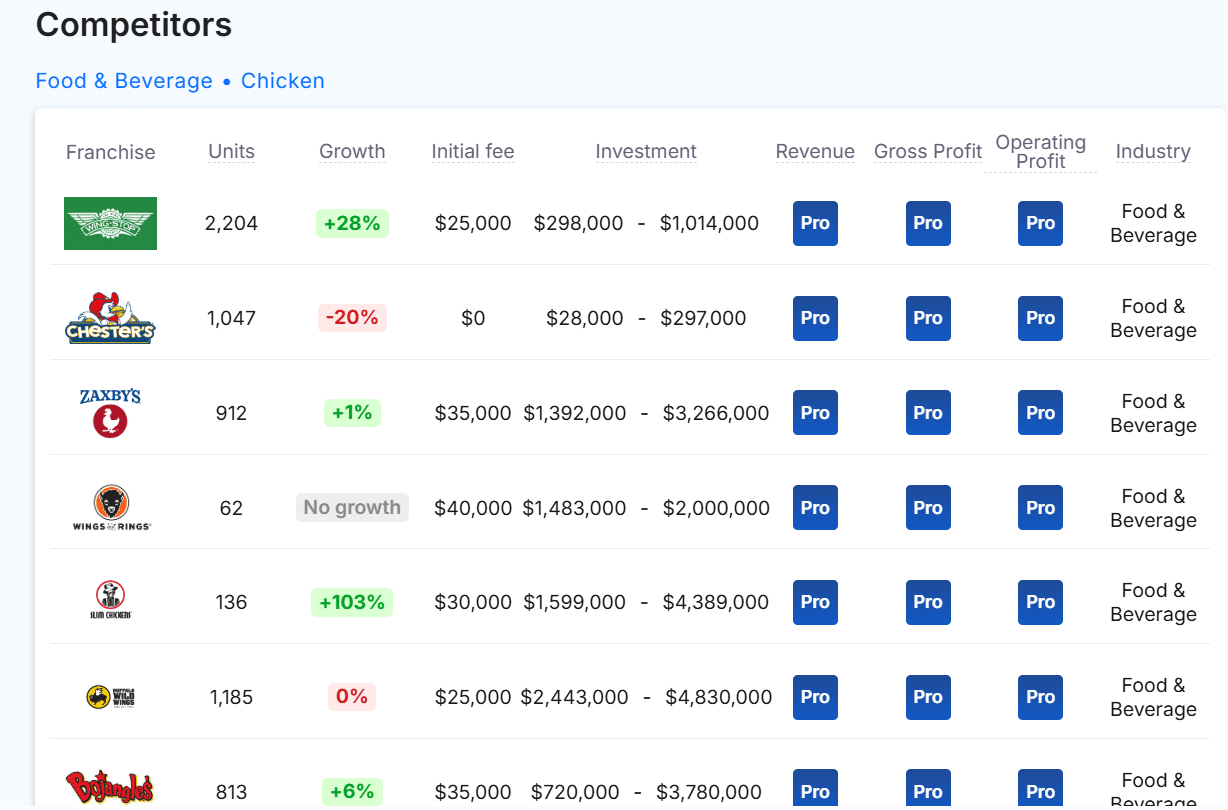This screenshot has width=1228, height=810.
Task: Click the $0 initial fee value
Action: pos(473,318)
